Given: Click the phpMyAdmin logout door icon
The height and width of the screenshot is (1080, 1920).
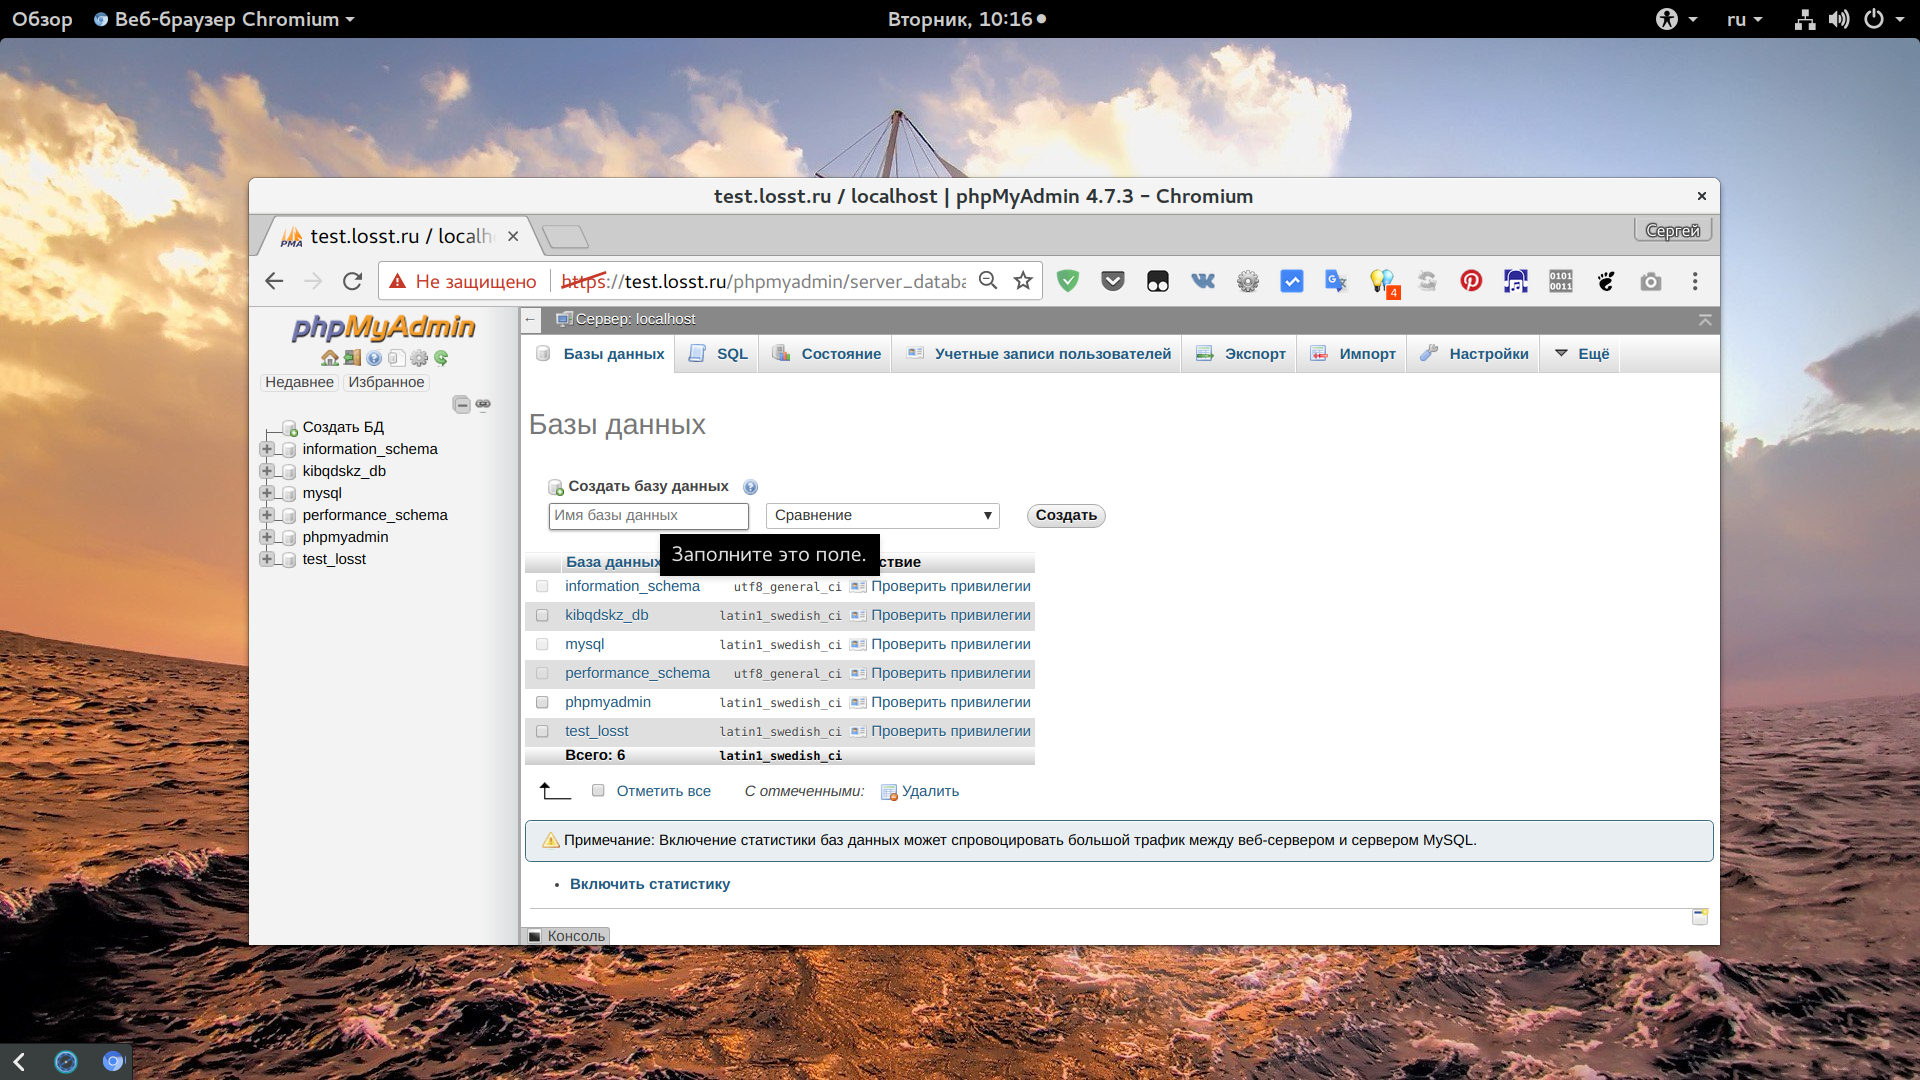Looking at the screenshot, I should click(x=352, y=358).
